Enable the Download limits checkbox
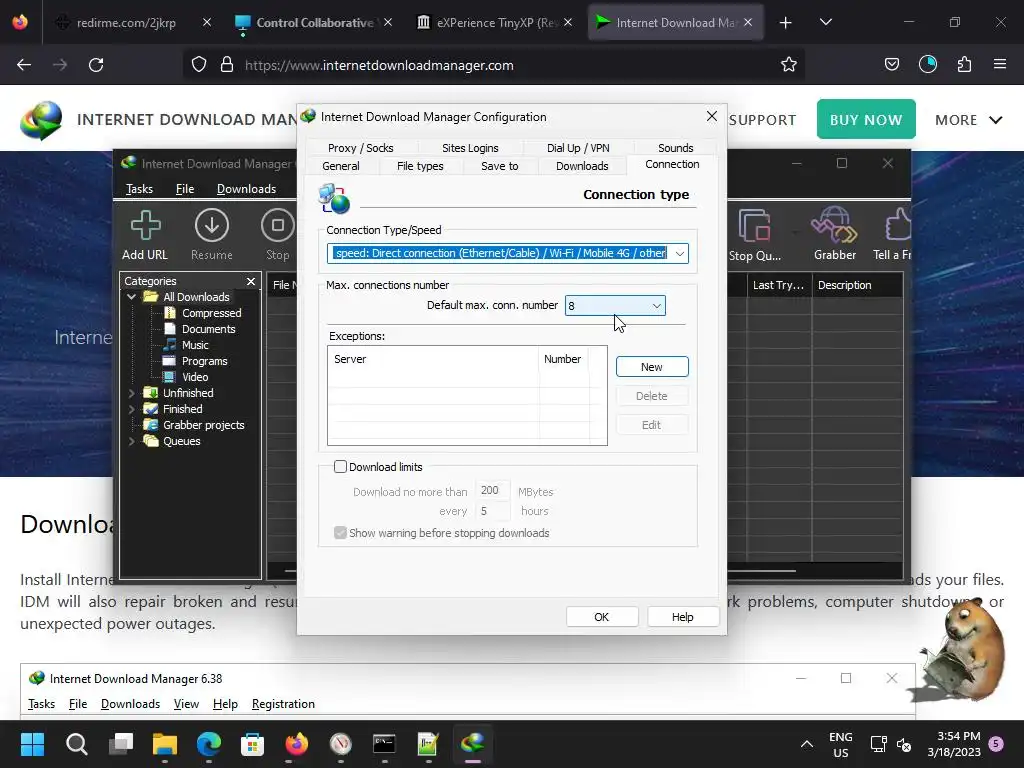Image resolution: width=1024 pixels, height=768 pixels. pyautogui.click(x=340, y=466)
